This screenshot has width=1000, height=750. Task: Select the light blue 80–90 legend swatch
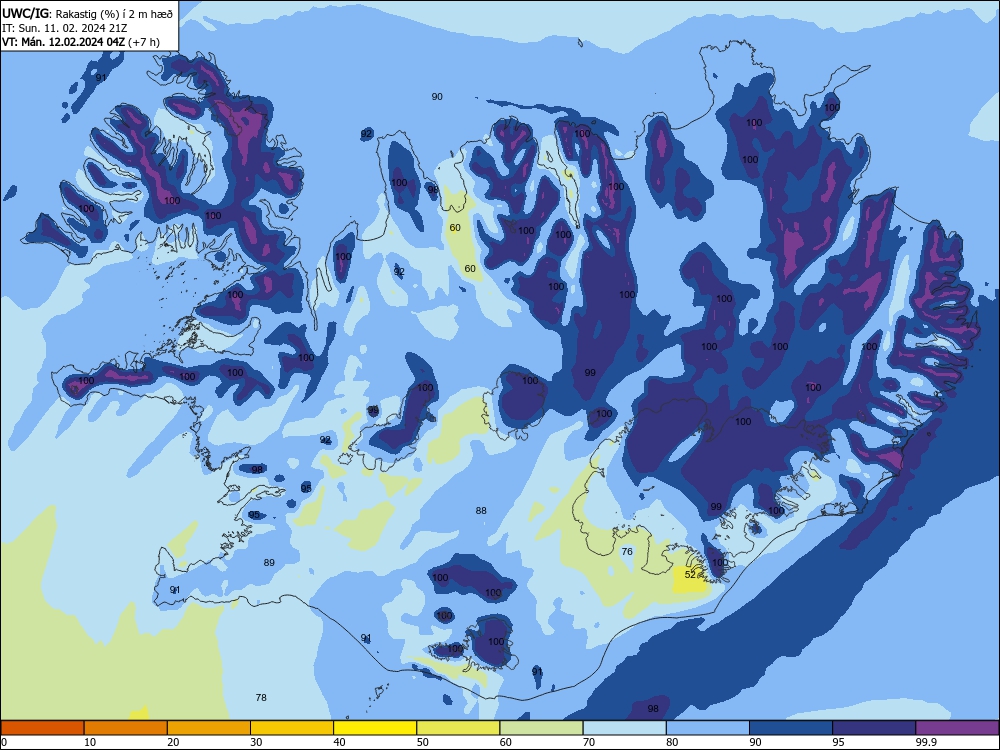[708, 728]
